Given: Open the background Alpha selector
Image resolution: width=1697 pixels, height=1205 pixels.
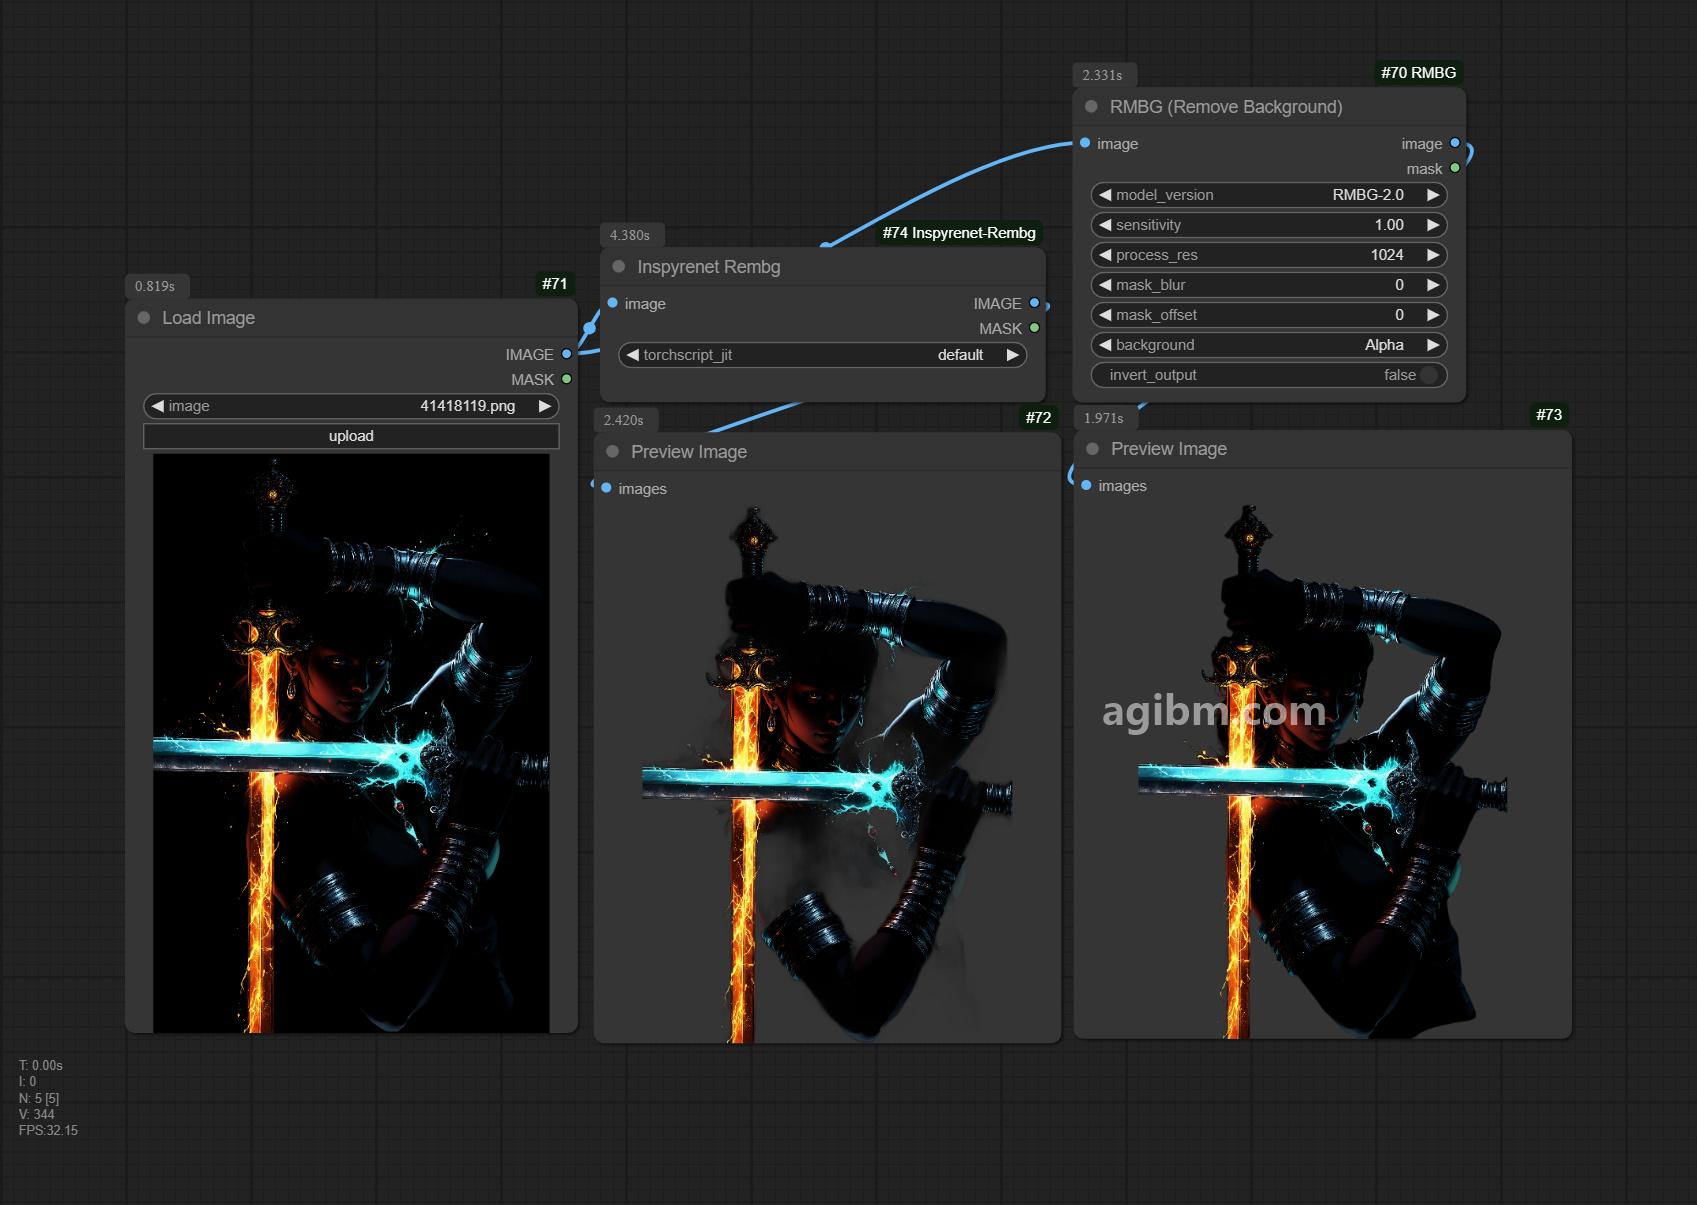Looking at the screenshot, I should [1269, 345].
